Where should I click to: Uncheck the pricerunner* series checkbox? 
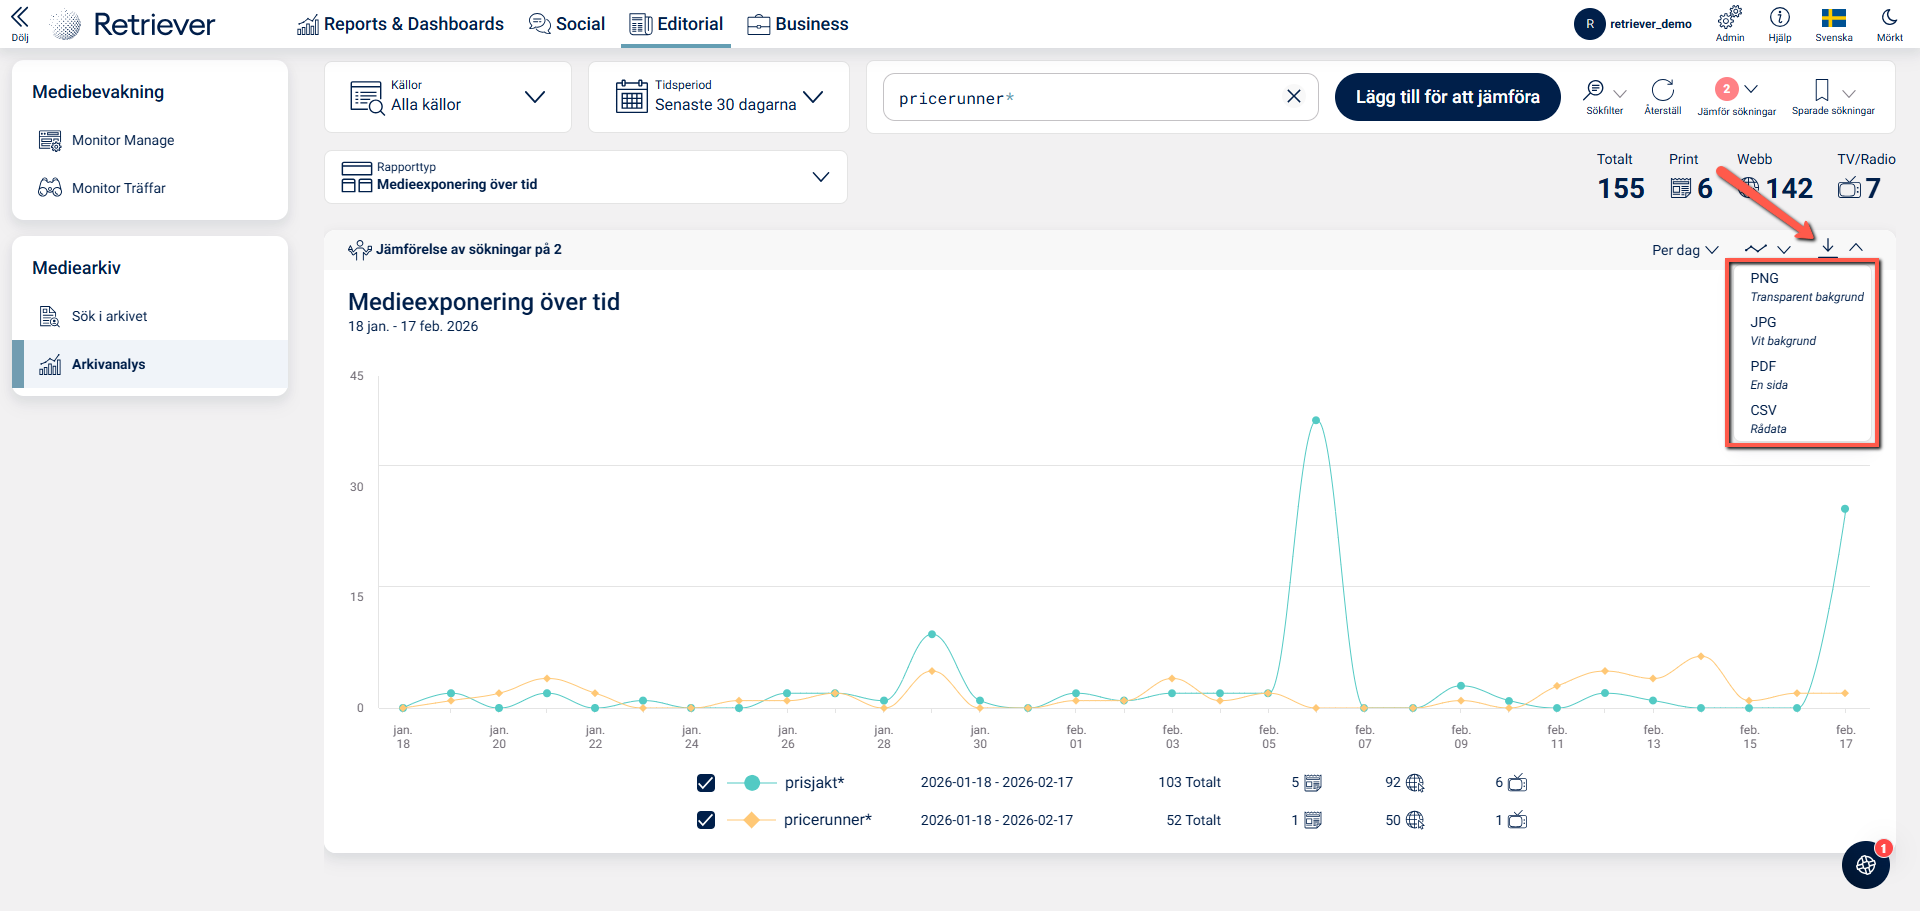point(706,820)
